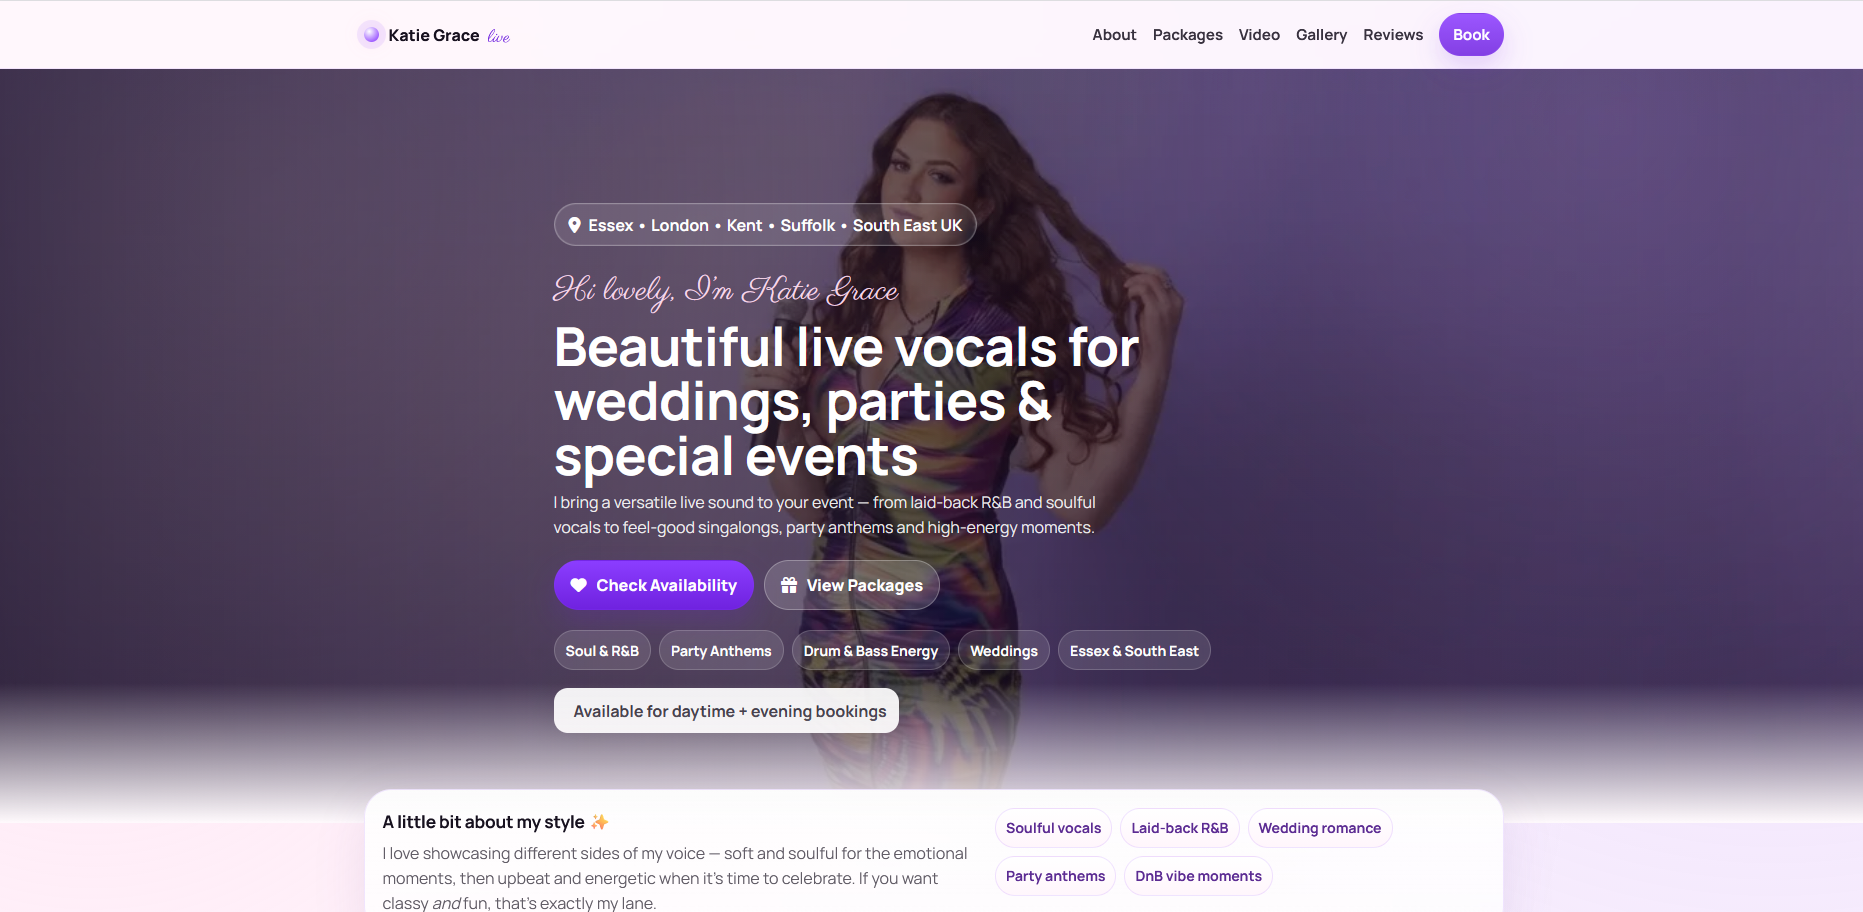Image resolution: width=1863 pixels, height=912 pixels.
Task: Open the About nav link
Action: [1114, 35]
